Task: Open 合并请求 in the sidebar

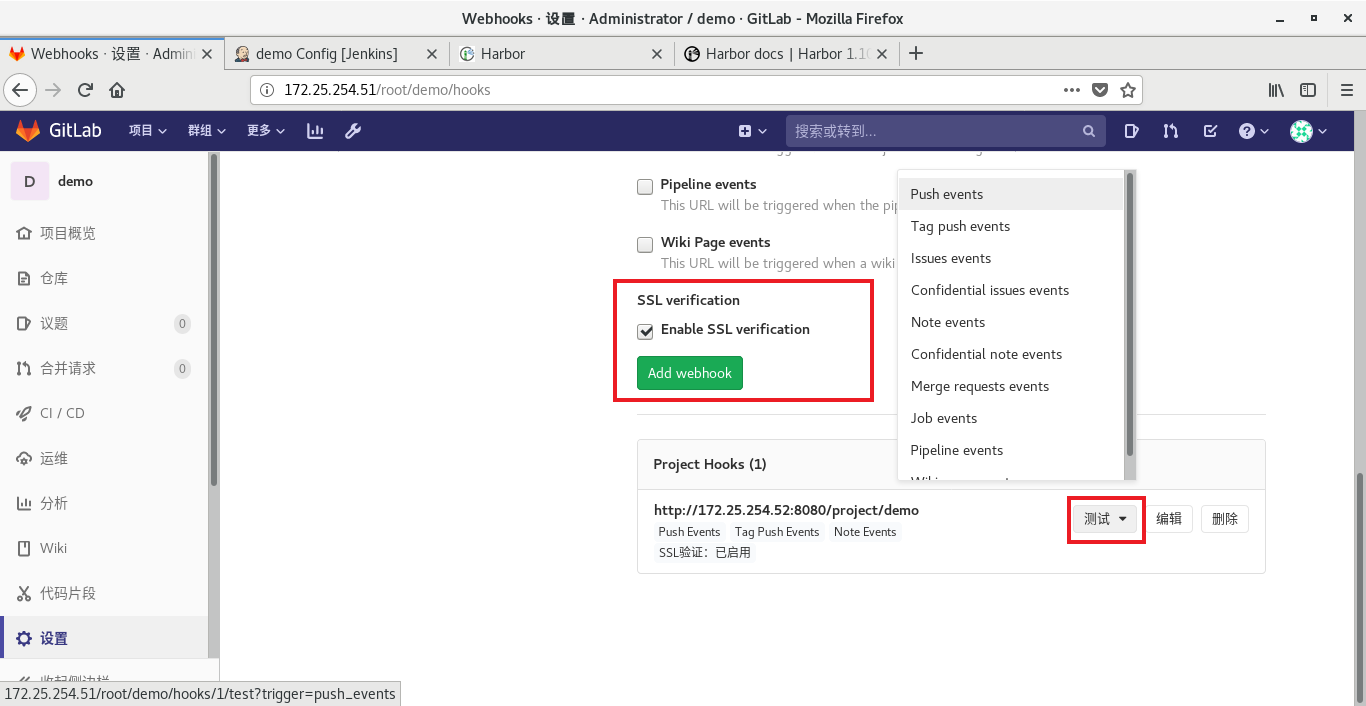Action: [x=68, y=368]
